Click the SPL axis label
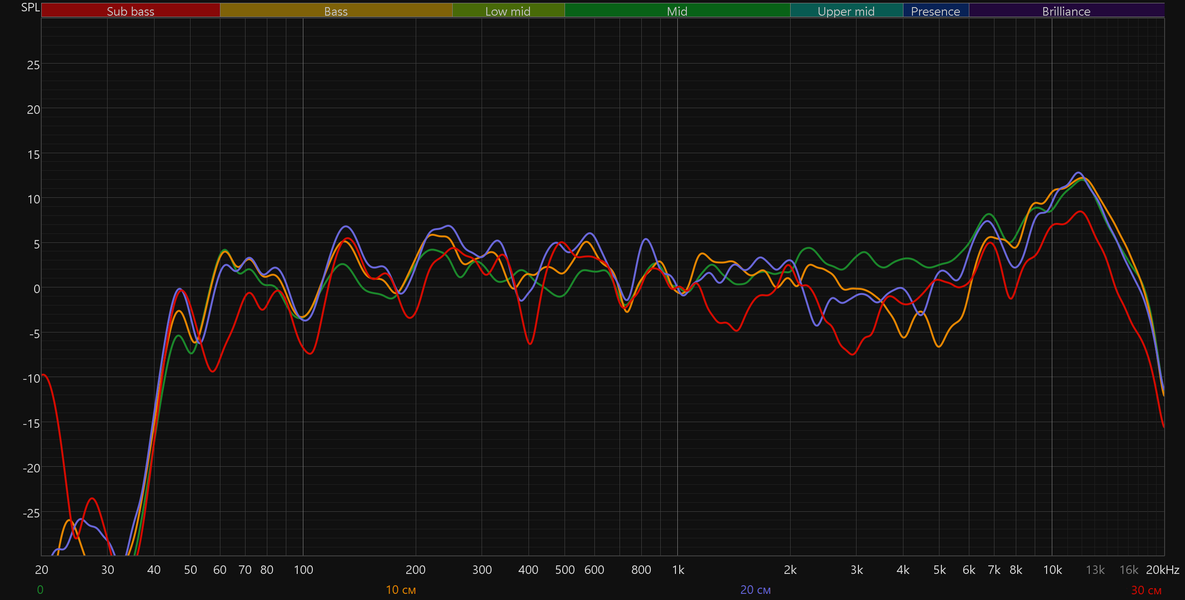The height and width of the screenshot is (600, 1185). coord(30,9)
